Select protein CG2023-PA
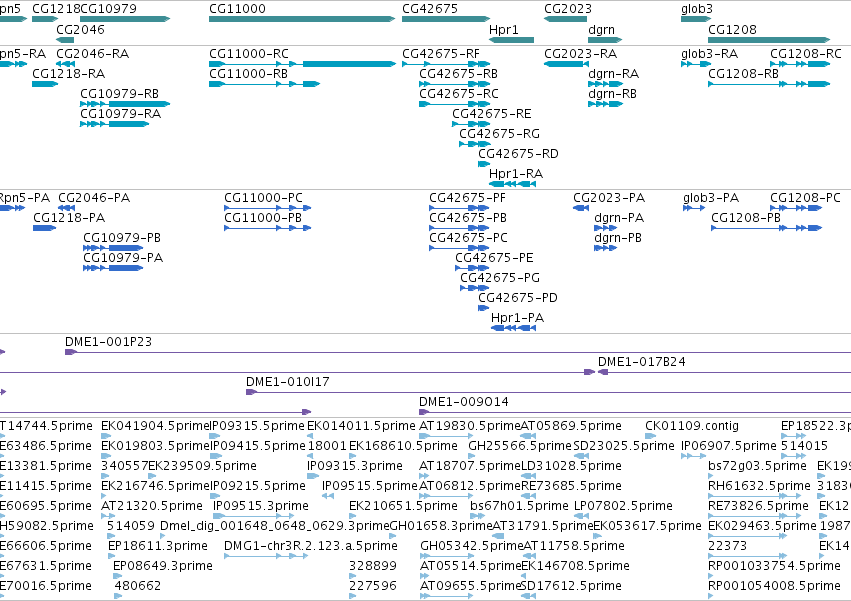The height and width of the screenshot is (601, 851). coord(609,198)
